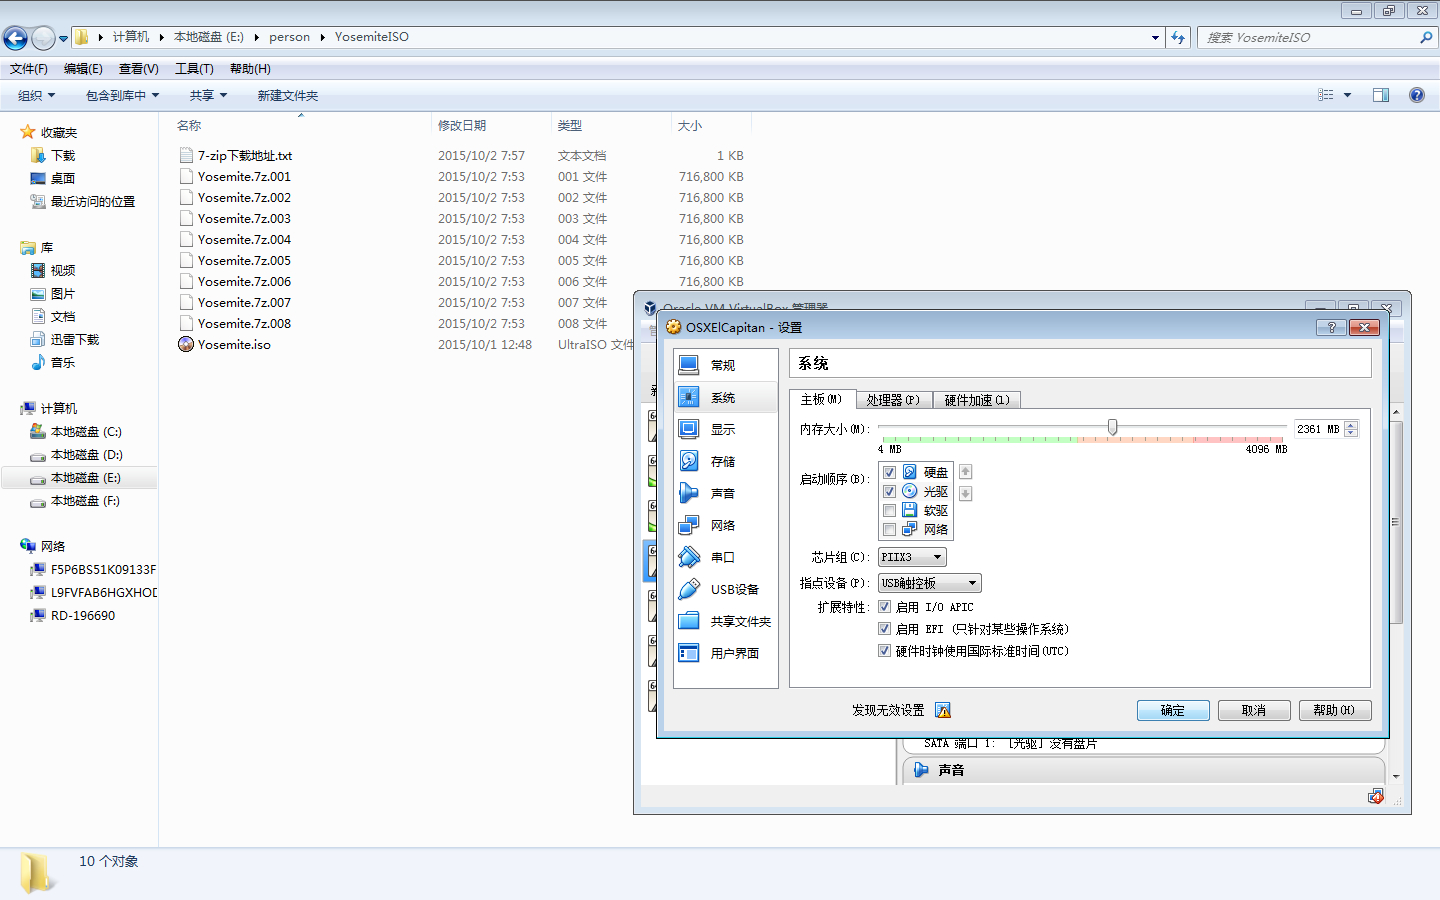Image resolution: width=1440 pixels, height=900 pixels.
Task: Open the 查看(V) menu
Action: pyautogui.click(x=138, y=68)
